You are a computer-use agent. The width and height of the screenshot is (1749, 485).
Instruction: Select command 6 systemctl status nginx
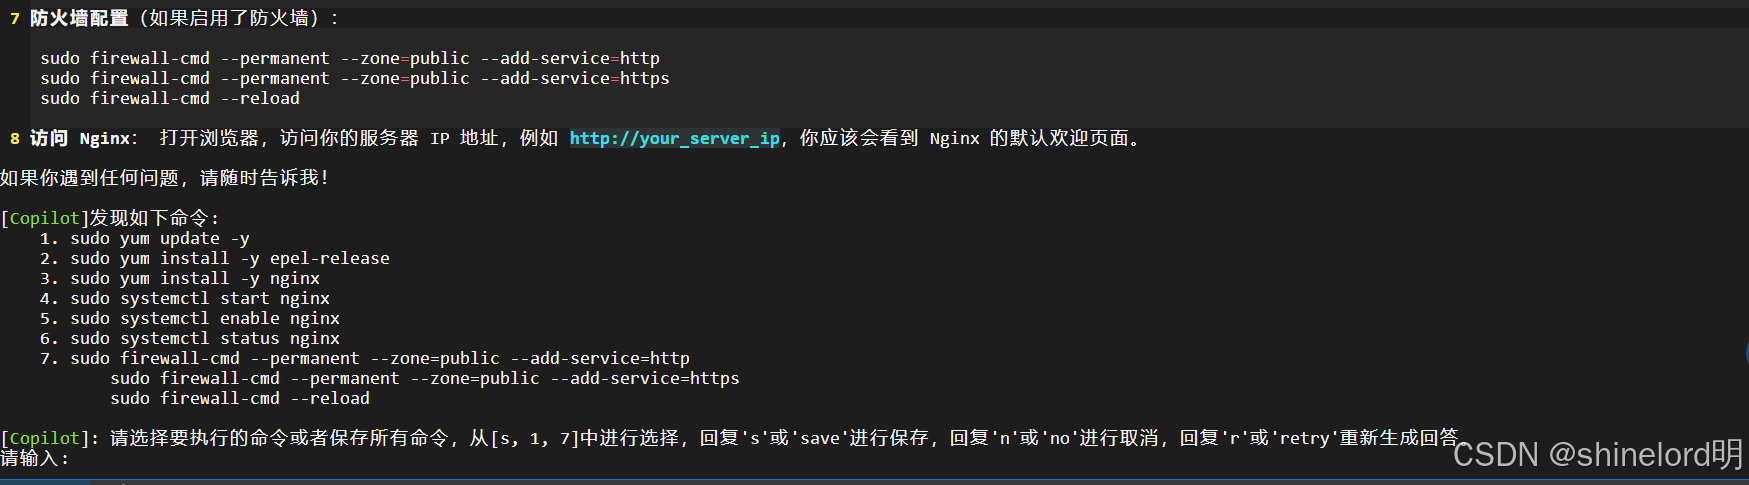click(x=190, y=338)
